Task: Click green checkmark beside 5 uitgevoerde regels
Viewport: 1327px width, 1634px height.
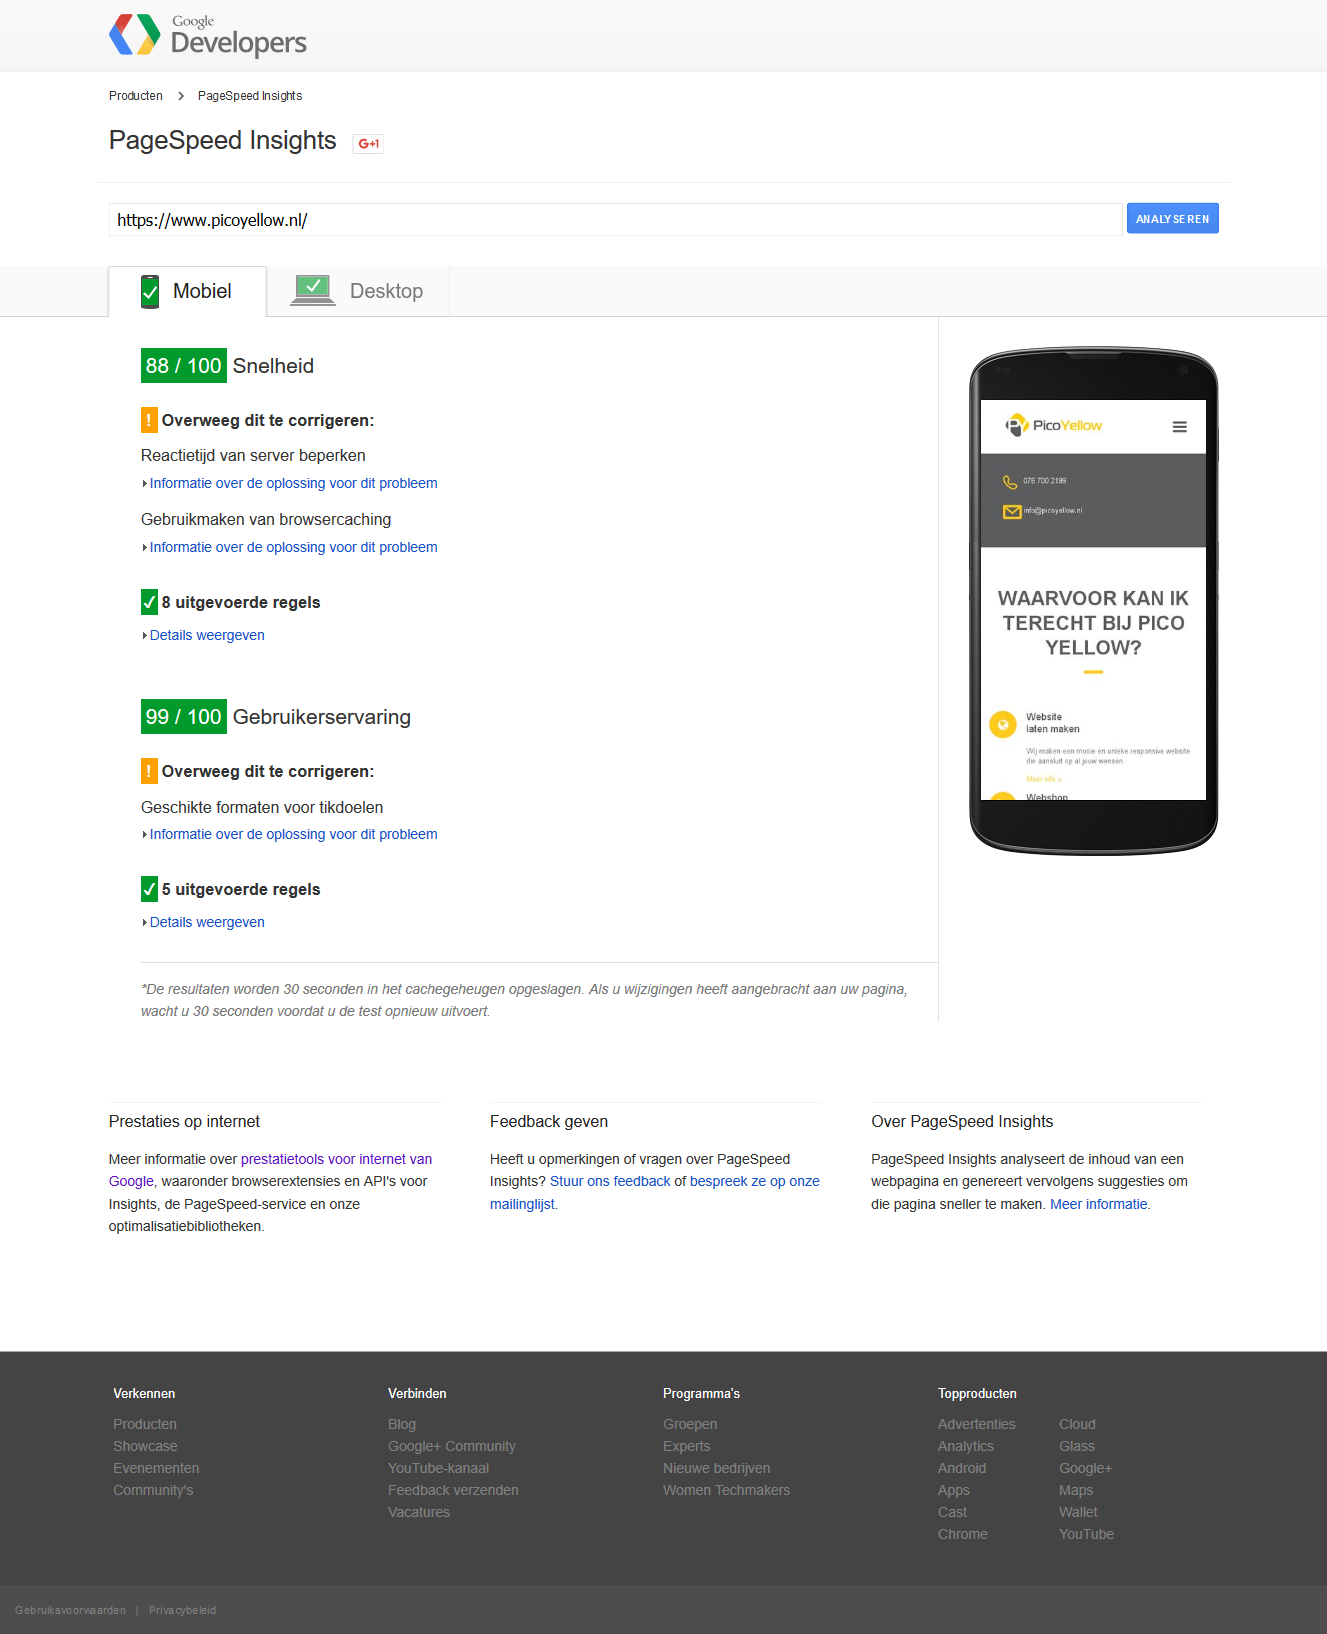Action: (149, 889)
